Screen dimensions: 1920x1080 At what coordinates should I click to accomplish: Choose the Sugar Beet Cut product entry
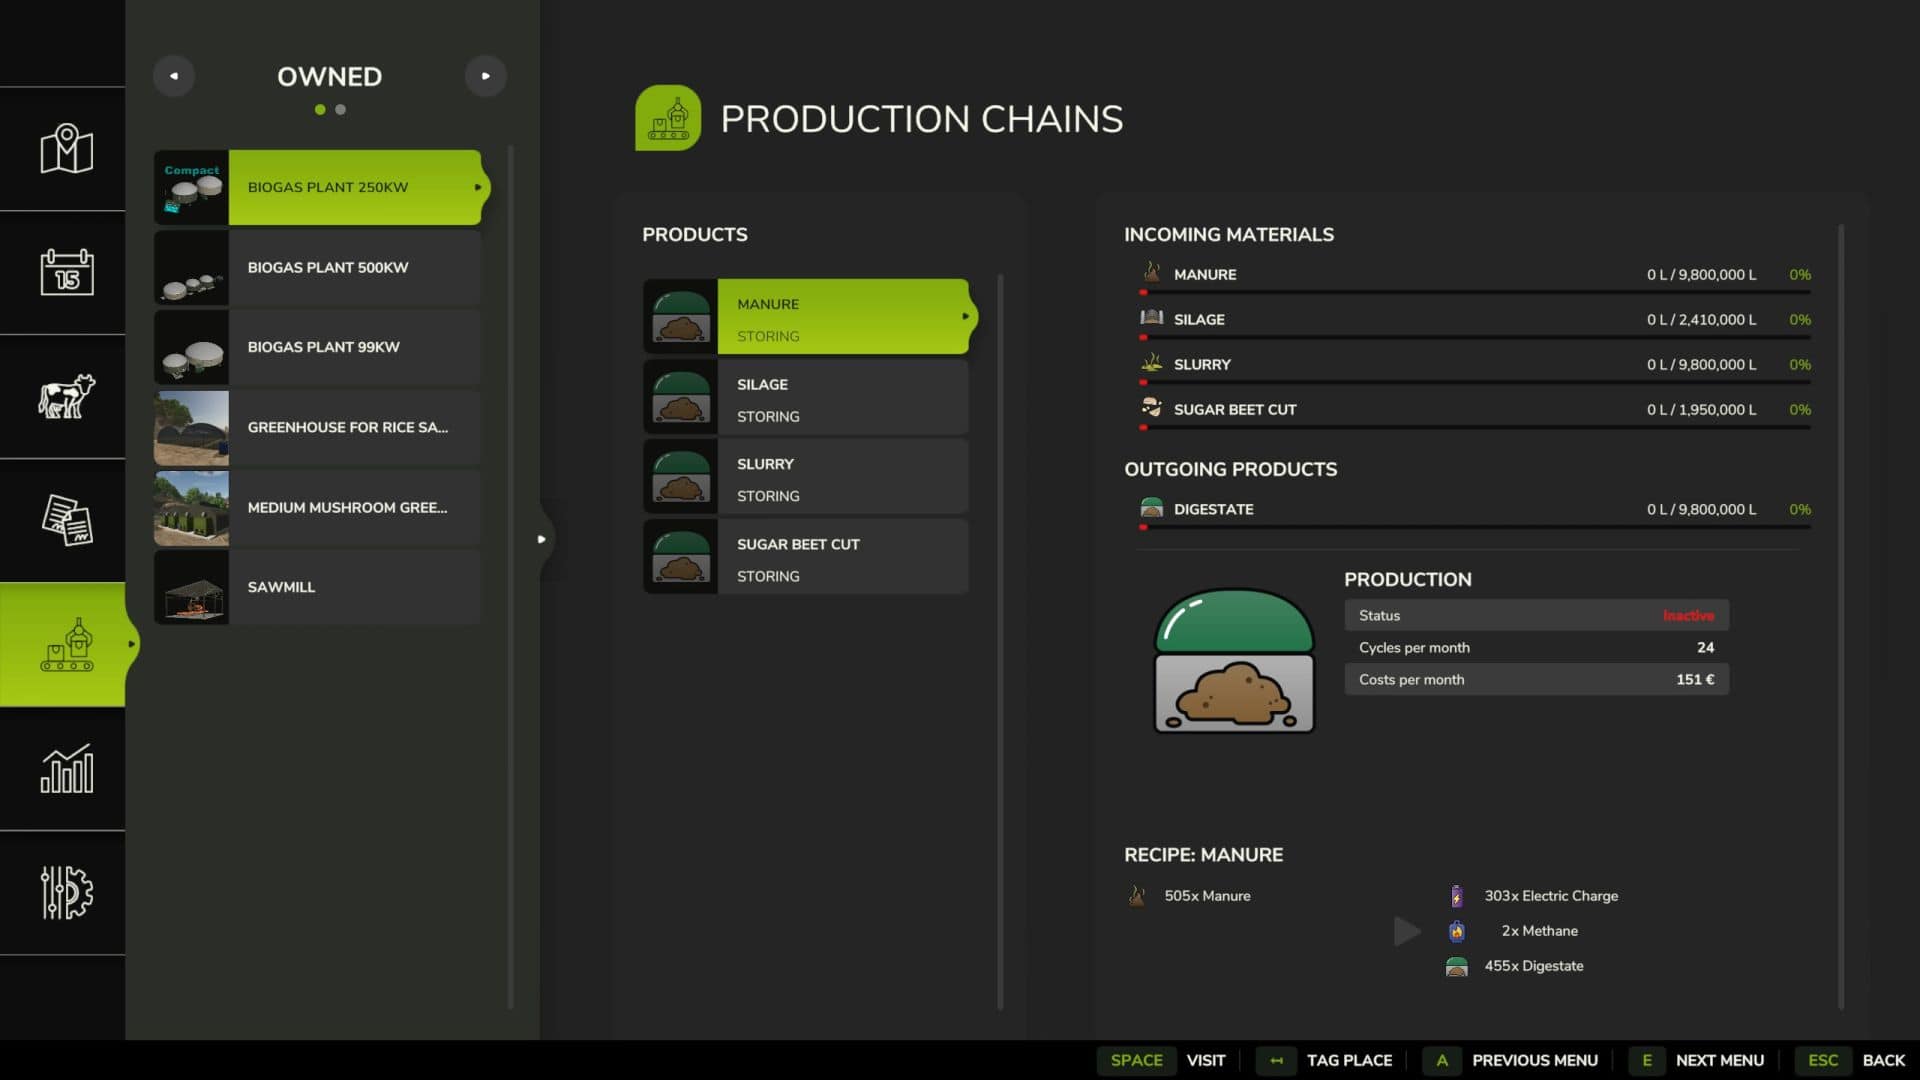point(806,557)
